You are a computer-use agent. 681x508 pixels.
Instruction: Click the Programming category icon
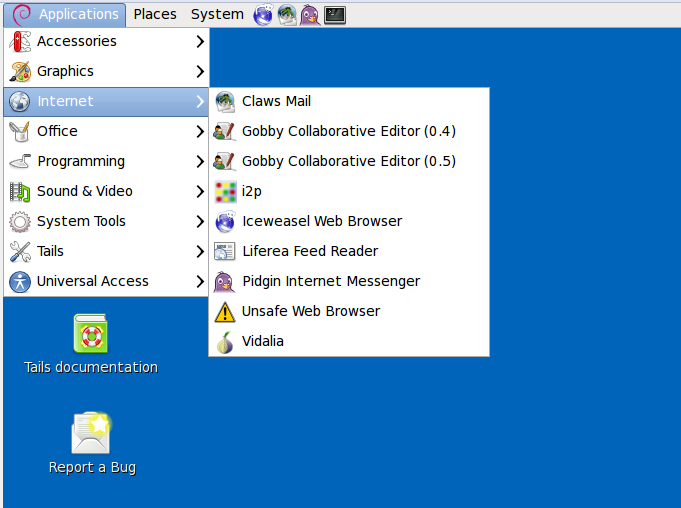click(20, 161)
